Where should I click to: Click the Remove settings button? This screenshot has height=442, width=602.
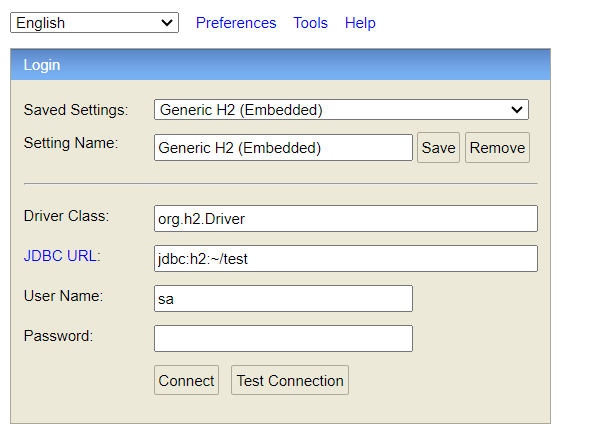pos(497,147)
